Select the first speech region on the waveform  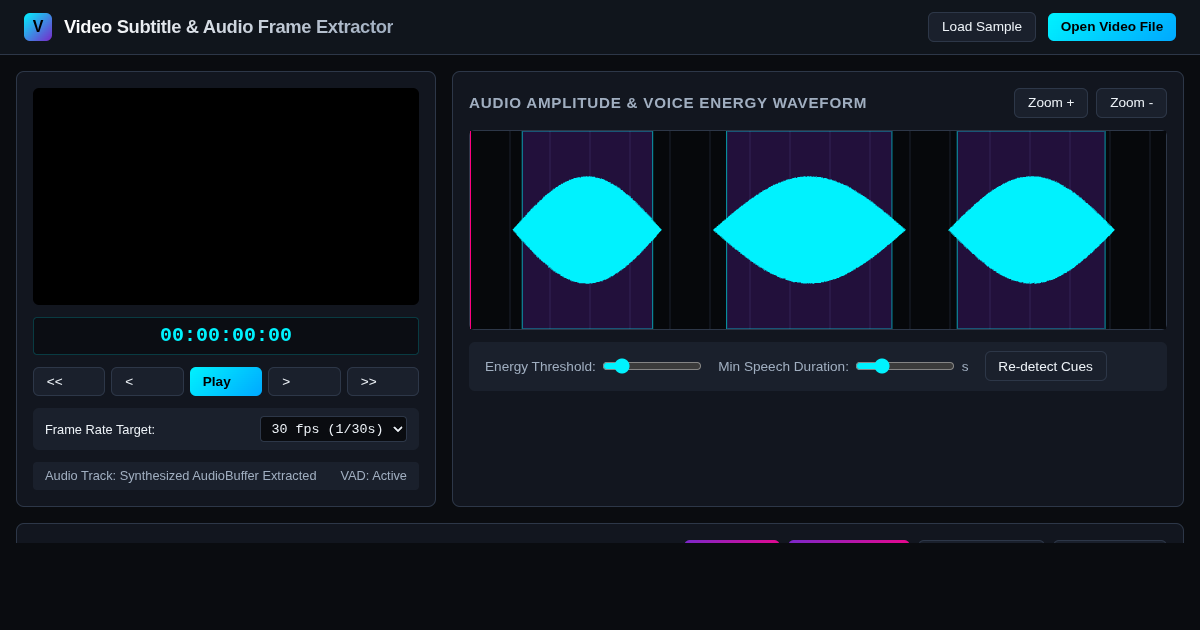587,230
